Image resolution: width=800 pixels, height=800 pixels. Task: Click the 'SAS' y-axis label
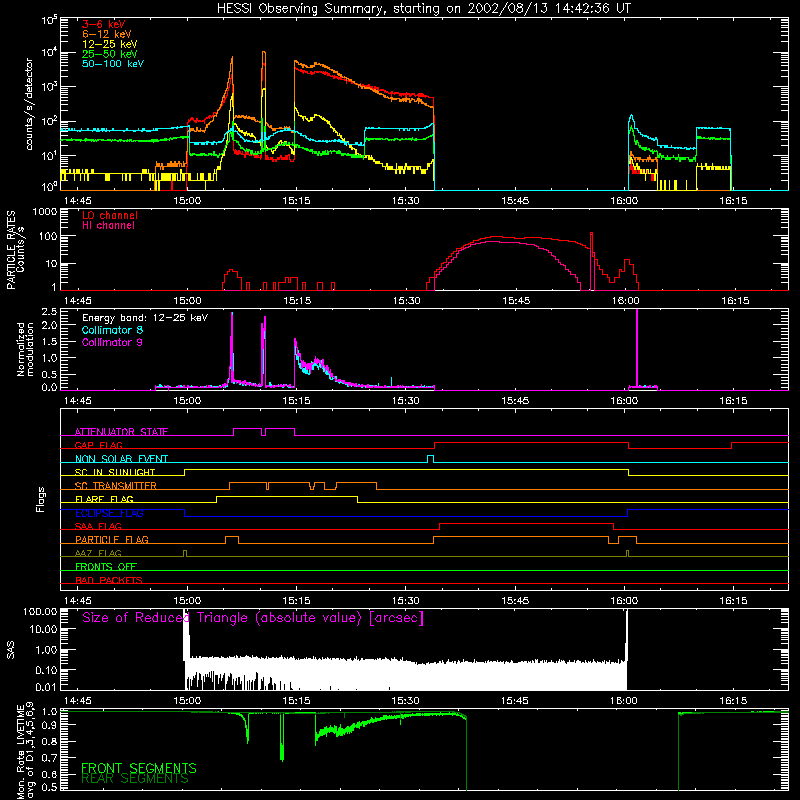(x=11, y=650)
